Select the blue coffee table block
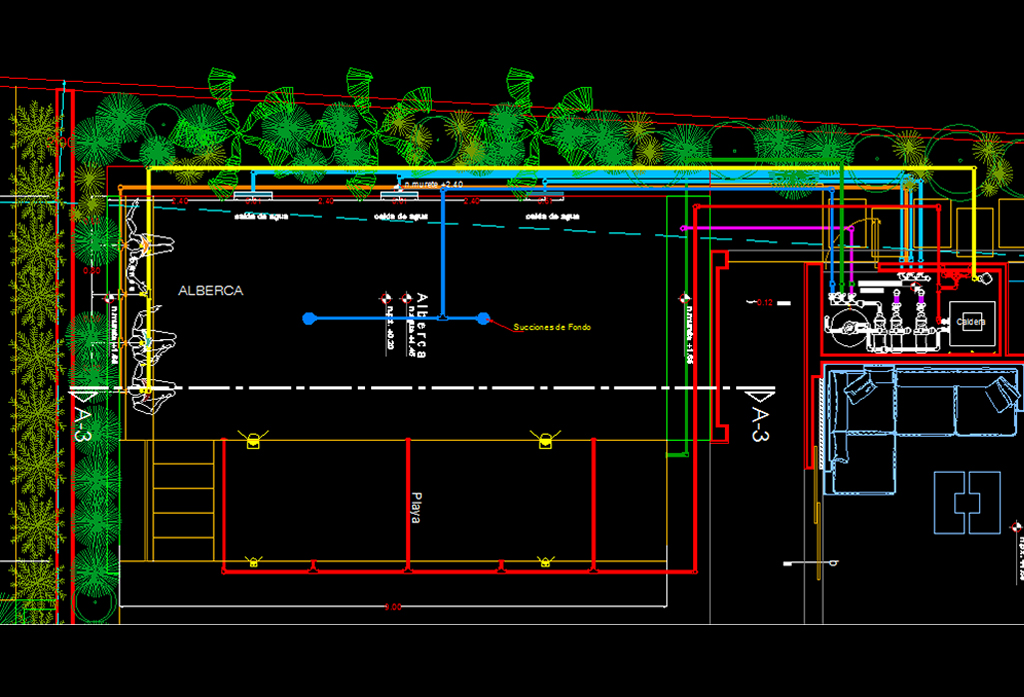 click(x=967, y=502)
